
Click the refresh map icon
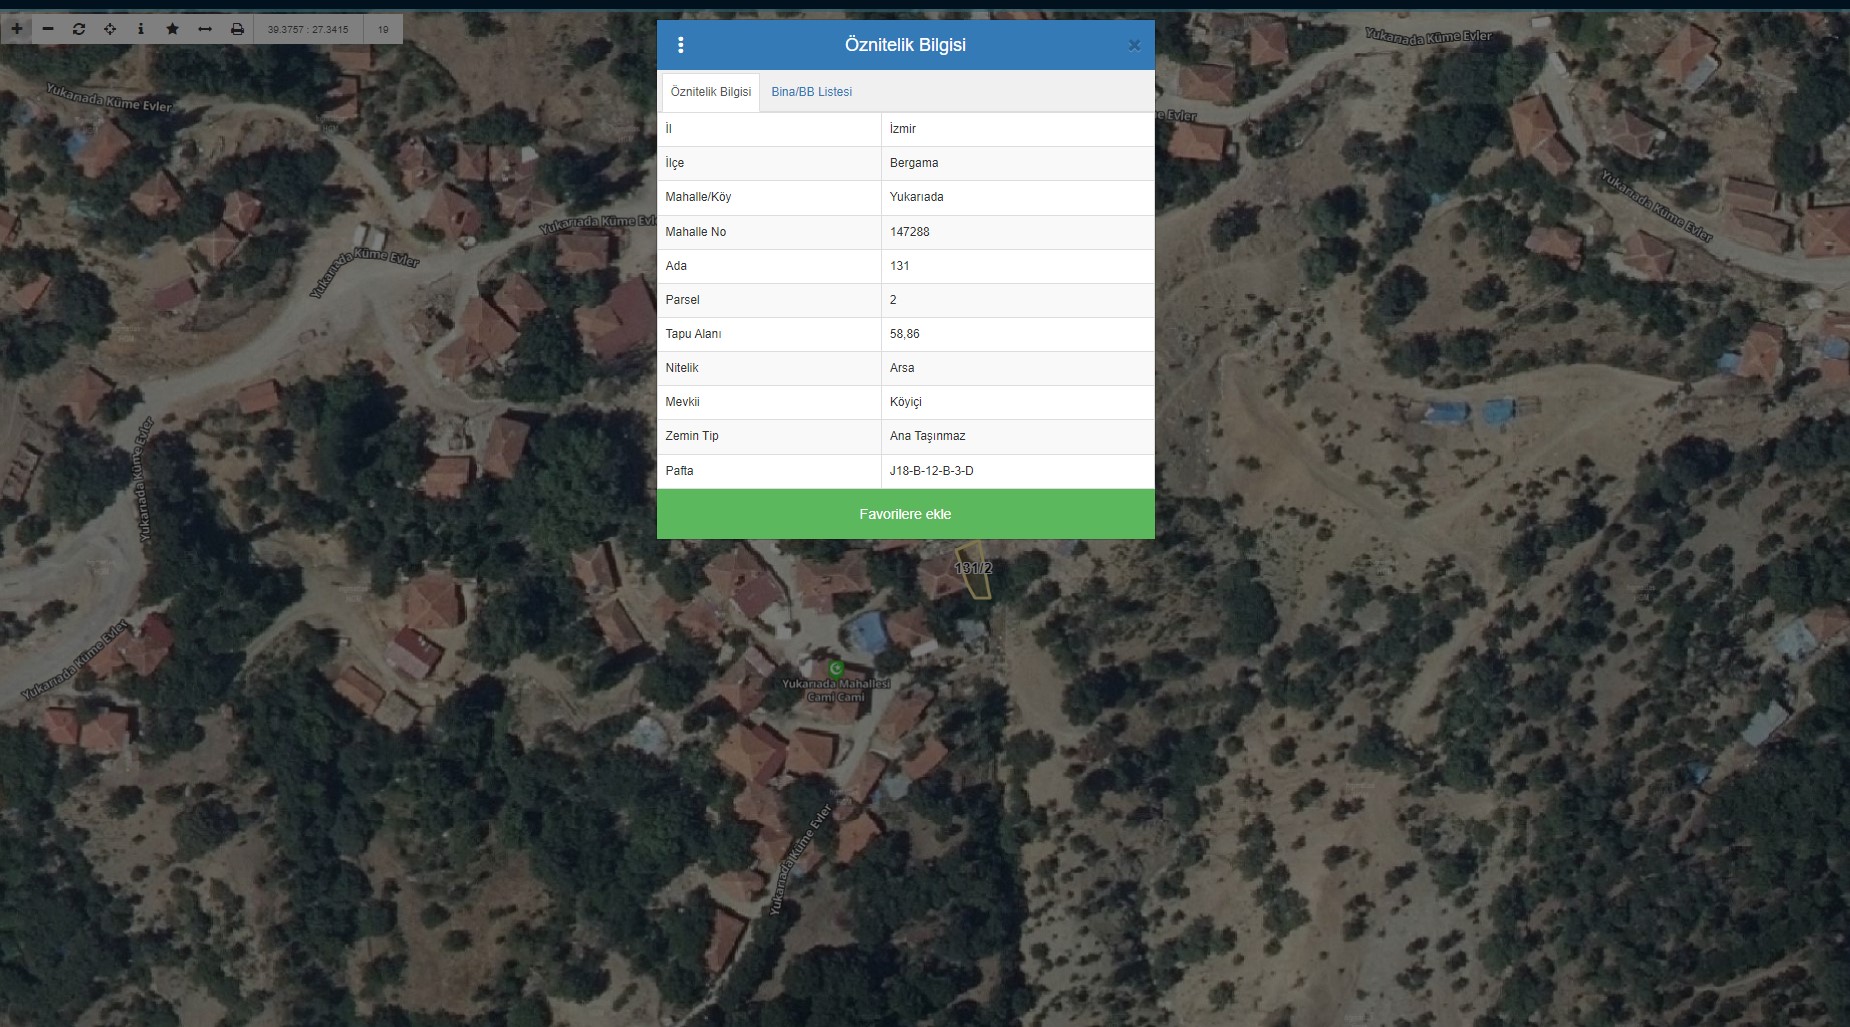pyautogui.click(x=79, y=29)
